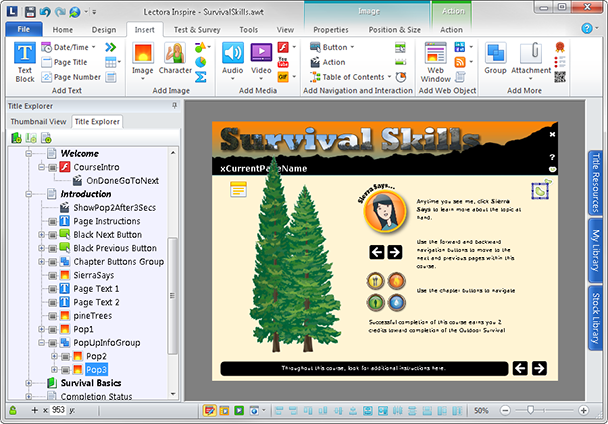Open the Title Resources side panel
This screenshot has width=608, height=424.
tap(596, 182)
